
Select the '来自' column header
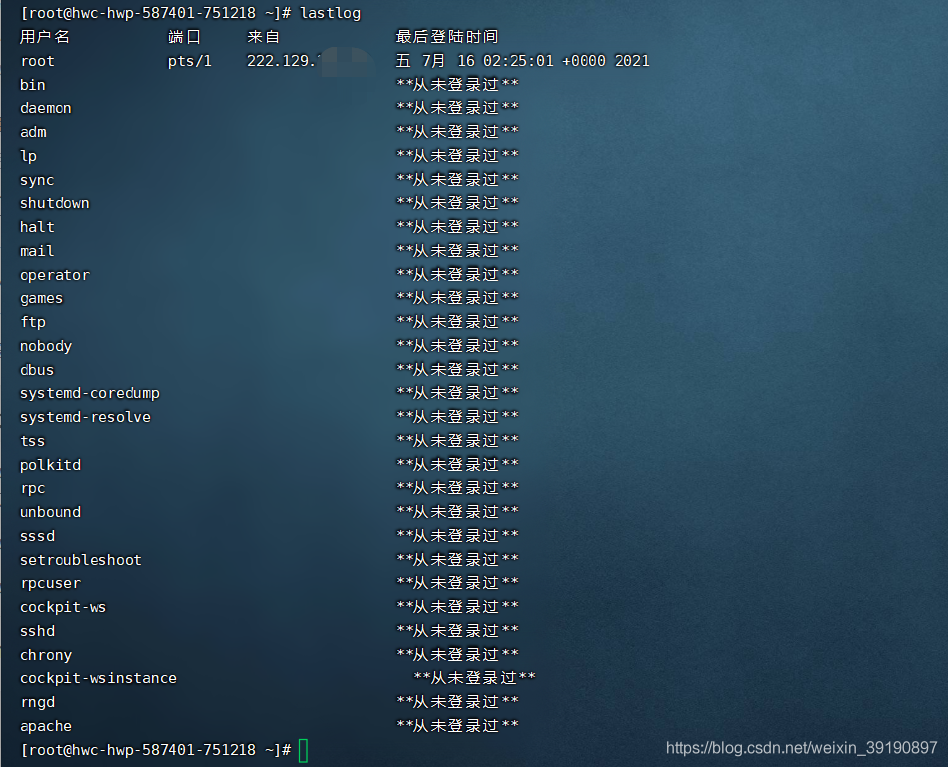(x=263, y=37)
